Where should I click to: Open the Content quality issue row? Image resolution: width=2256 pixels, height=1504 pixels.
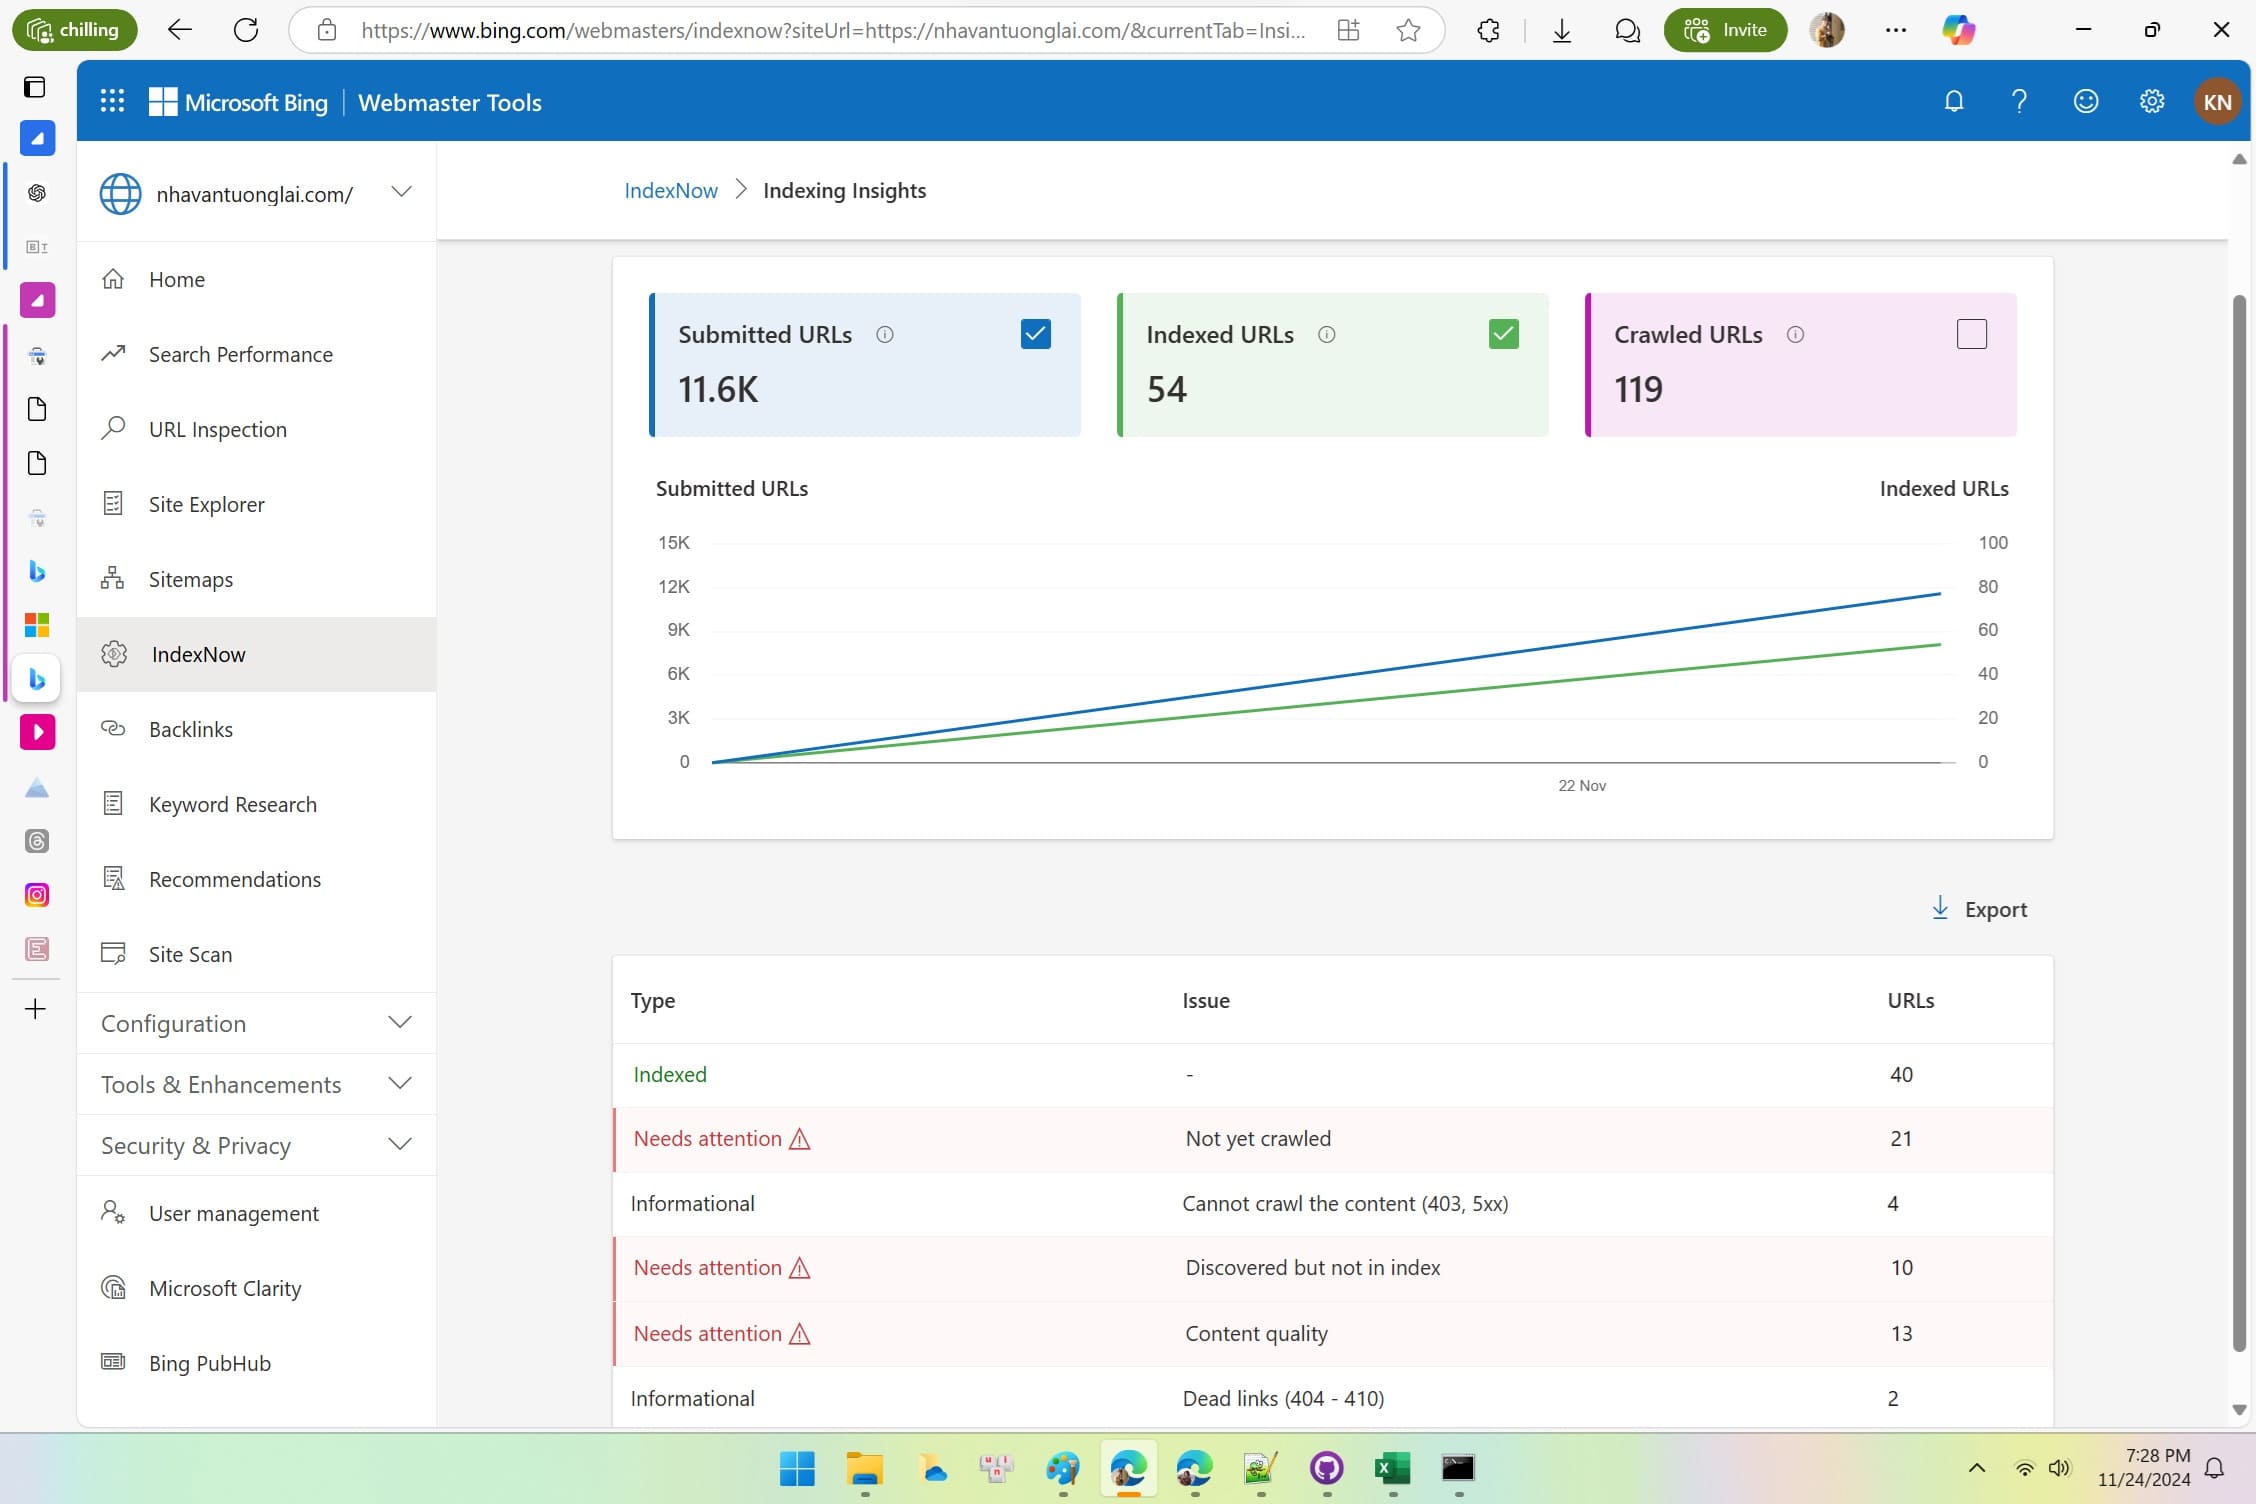coord(1332,1333)
